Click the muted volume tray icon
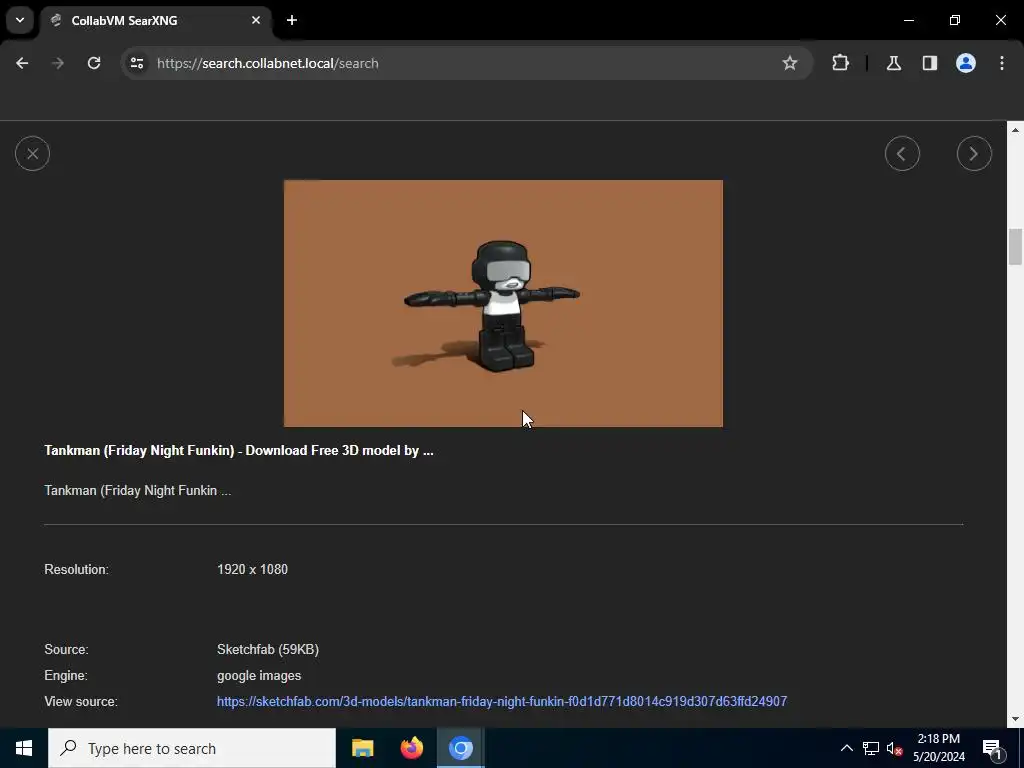Screen dimensions: 1024x768 pos(895,748)
